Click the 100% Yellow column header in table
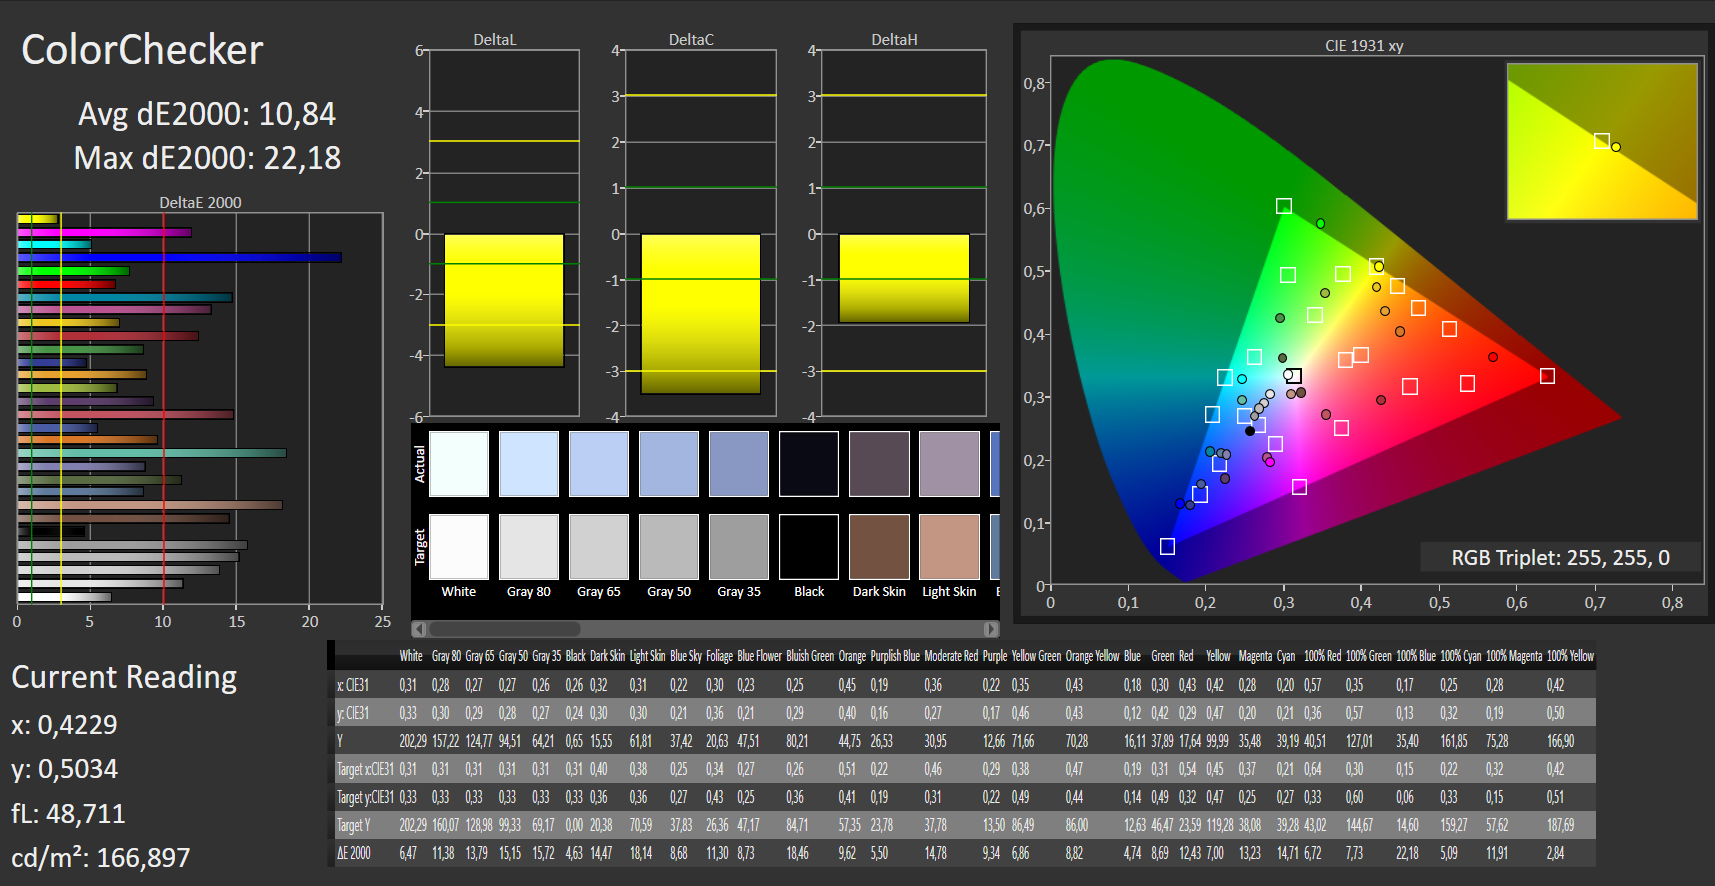Screen dimensions: 1715x886 click(1569, 656)
